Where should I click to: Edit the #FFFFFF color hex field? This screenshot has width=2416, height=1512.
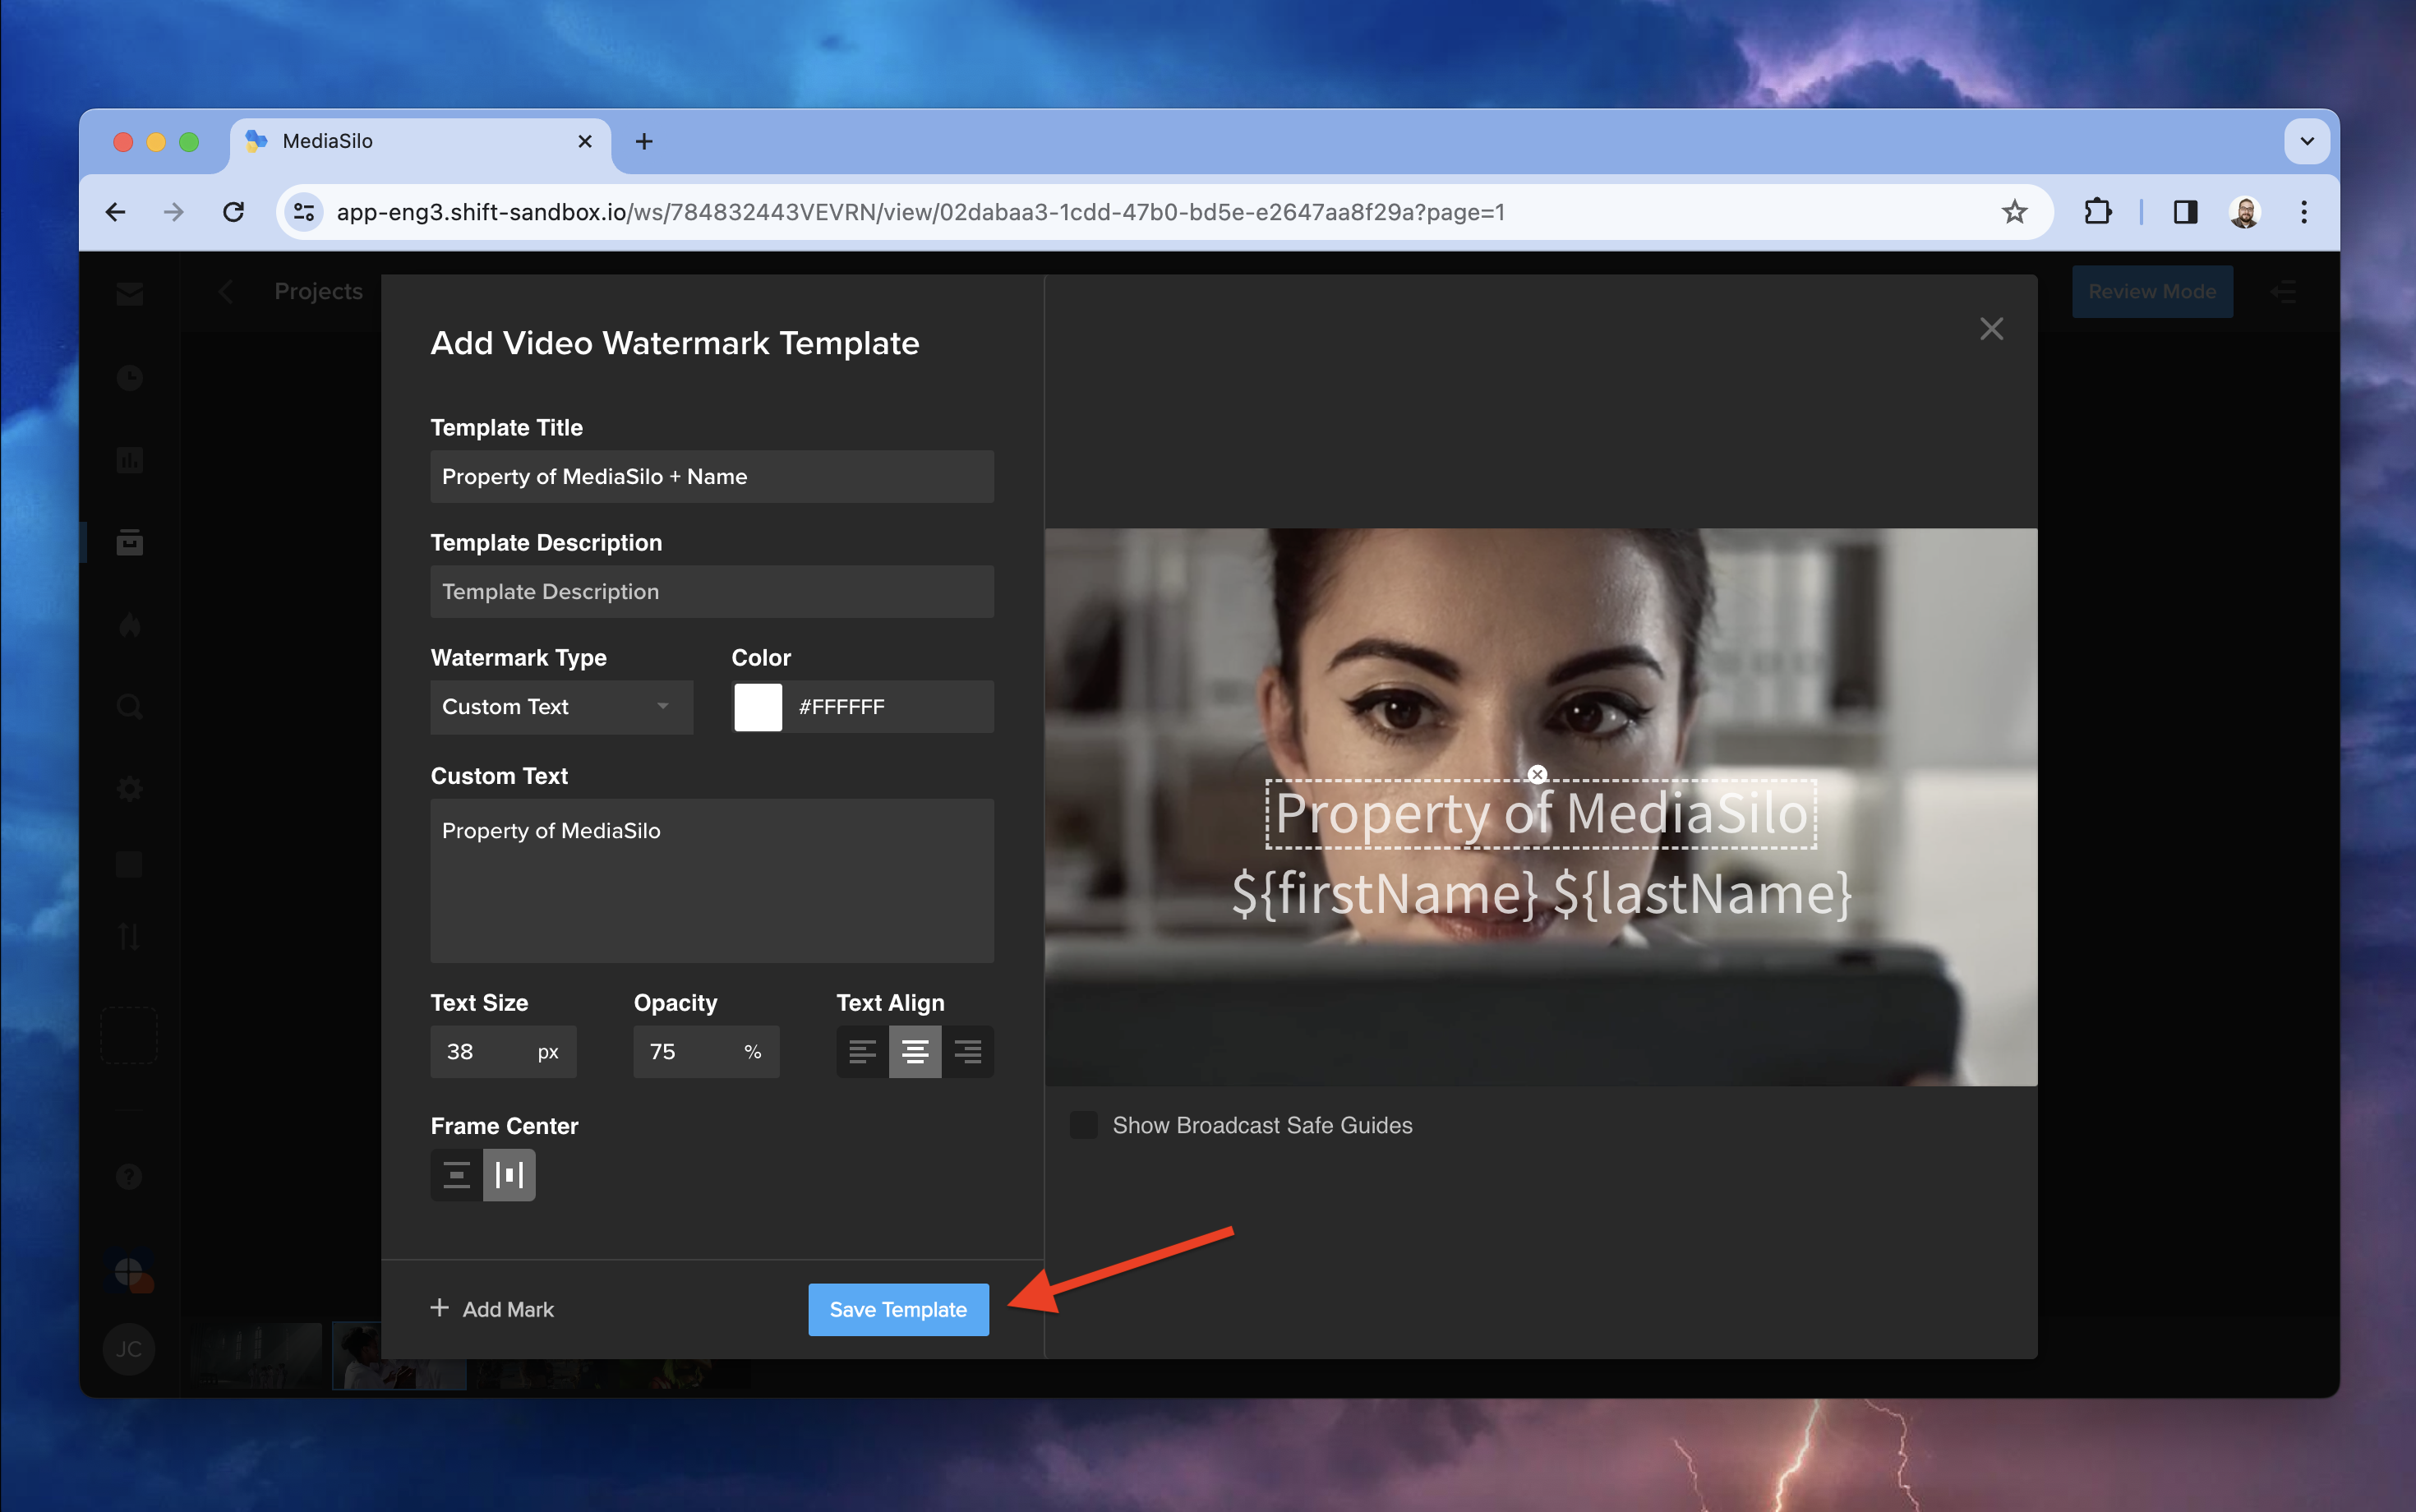pyautogui.click(x=888, y=707)
